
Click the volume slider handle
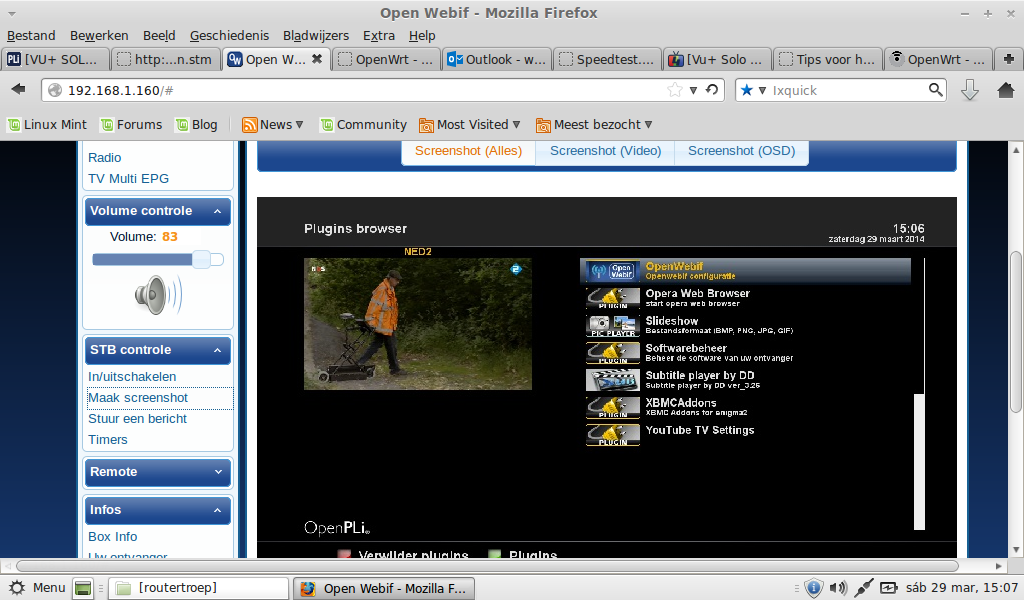point(202,259)
